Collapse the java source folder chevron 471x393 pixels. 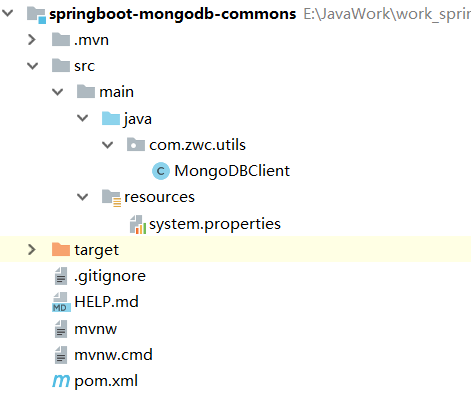pyautogui.click(x=82, y=118)
